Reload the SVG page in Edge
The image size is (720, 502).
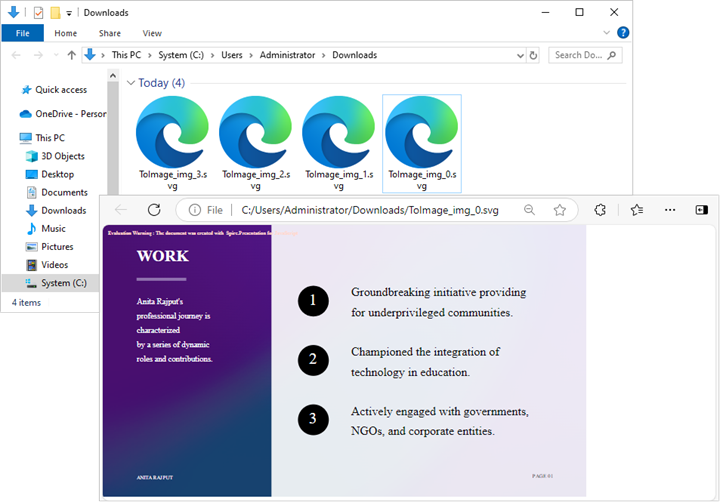(x=154, y=210)
